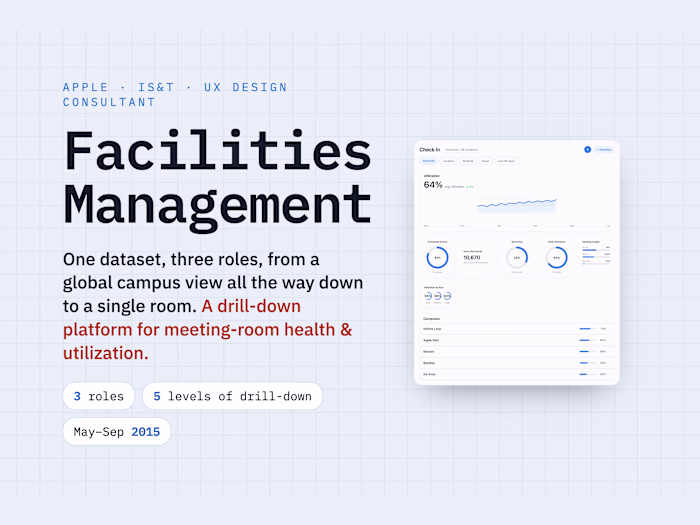
Task: Select the Americas filter pill
Action: [x=429, y=161]
